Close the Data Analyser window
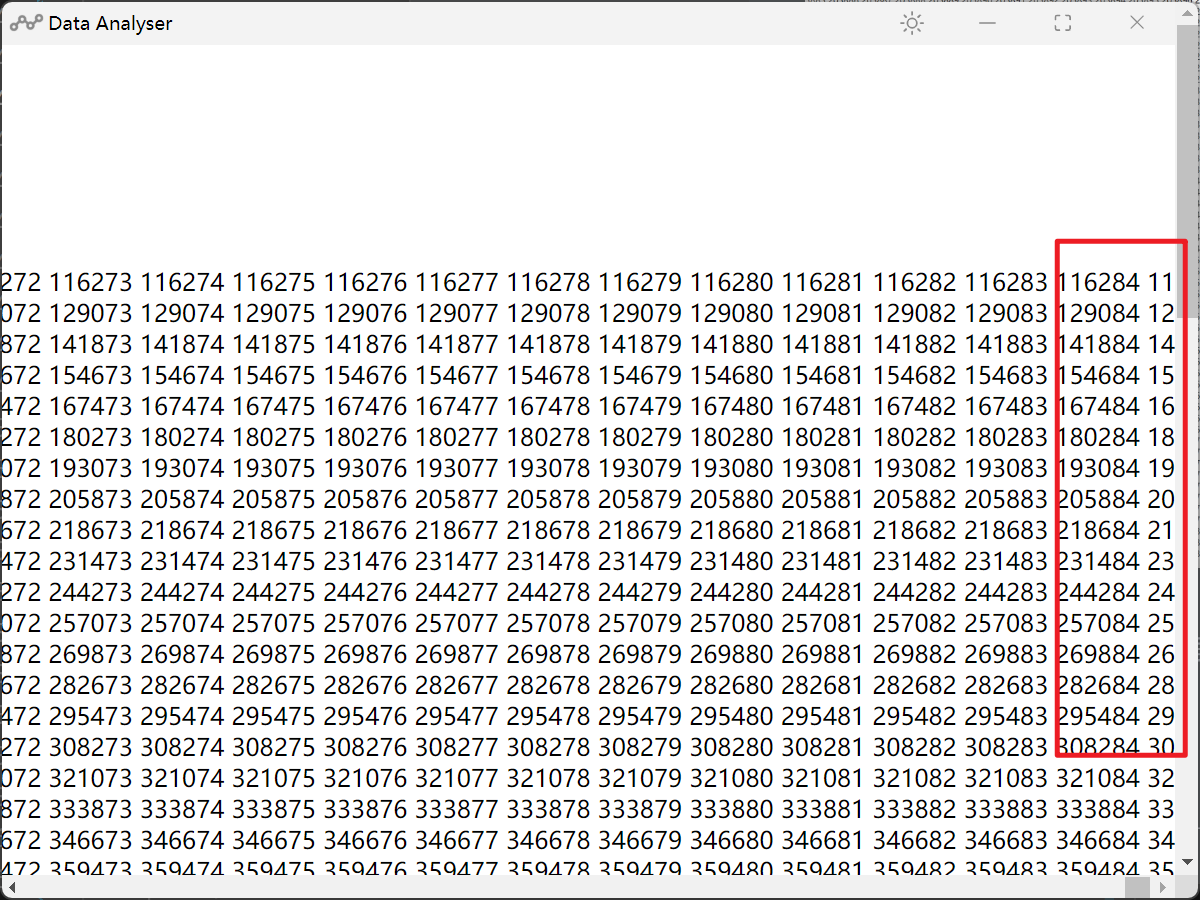 click(x=1137, y=24)
